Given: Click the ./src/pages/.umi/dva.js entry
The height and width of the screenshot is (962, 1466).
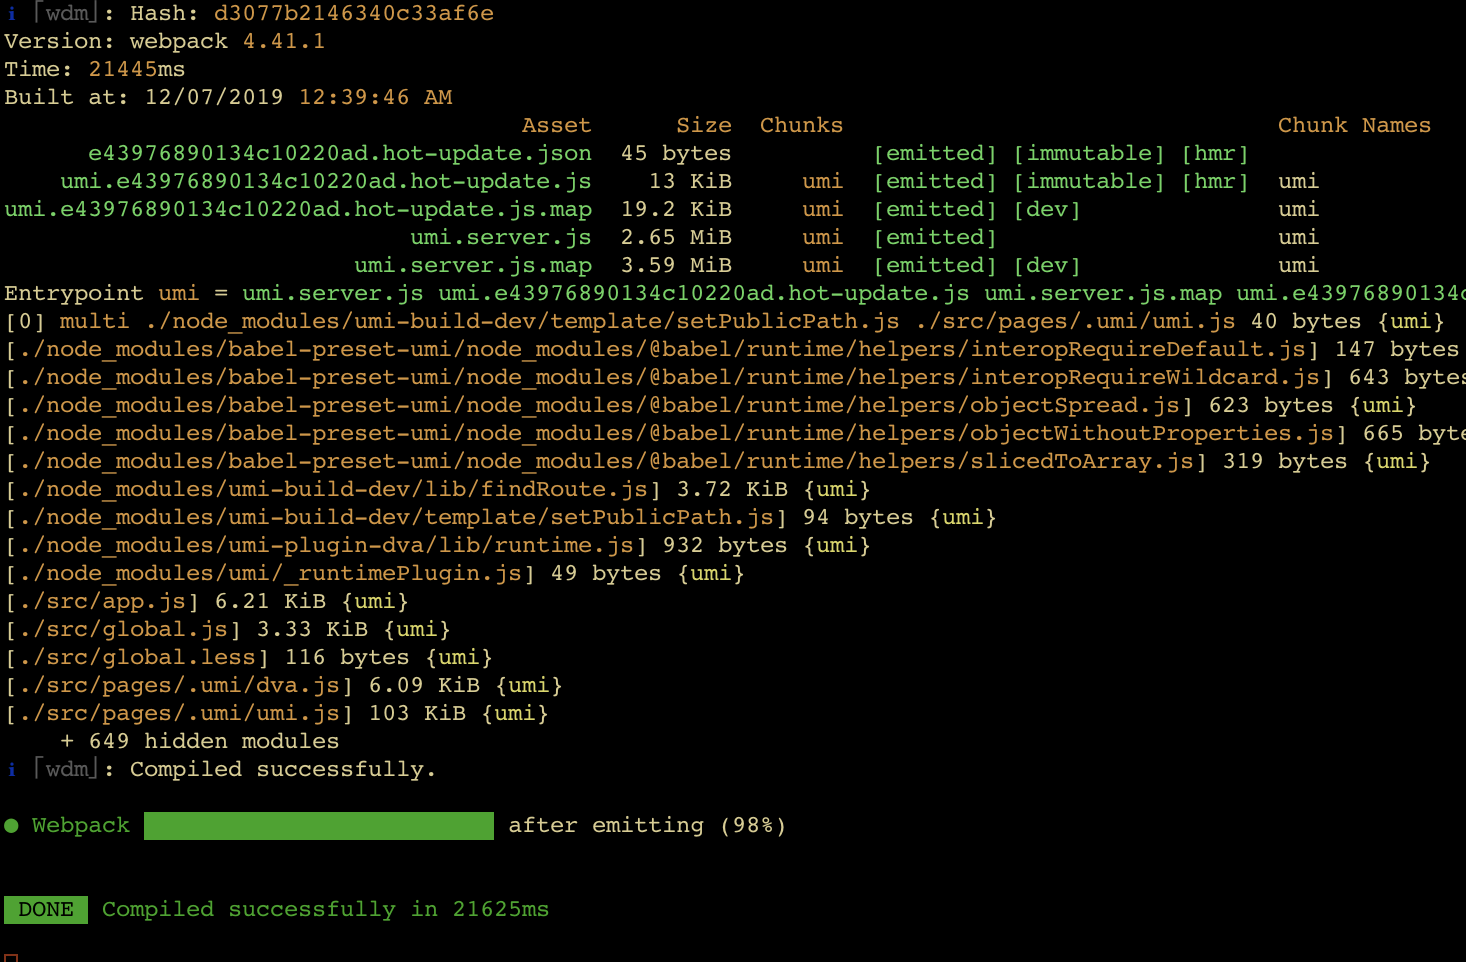Looking at the screenshot, I should click(x=284, y=686).
